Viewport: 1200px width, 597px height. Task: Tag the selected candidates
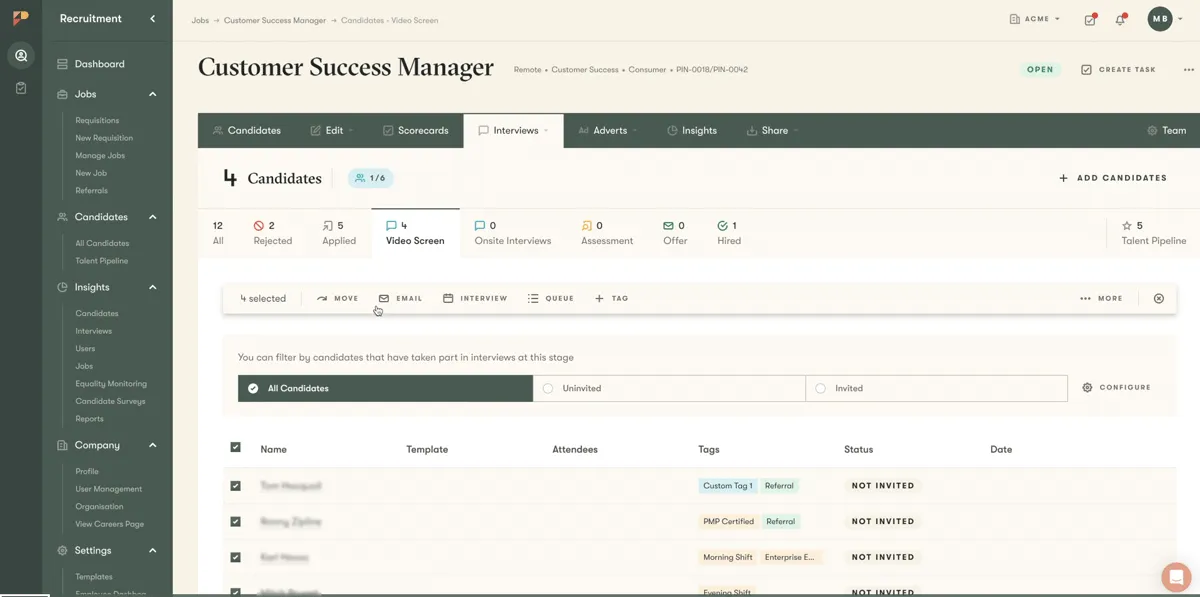pos(611,297)
